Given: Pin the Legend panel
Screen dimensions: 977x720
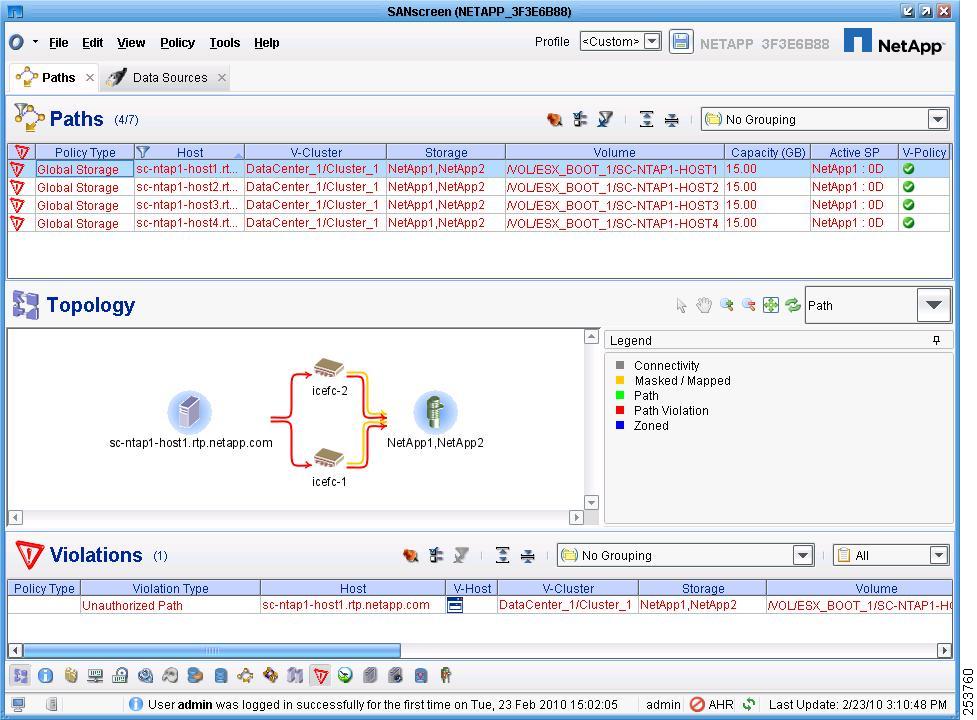Looking at the screenshot, I should point(936,340).
